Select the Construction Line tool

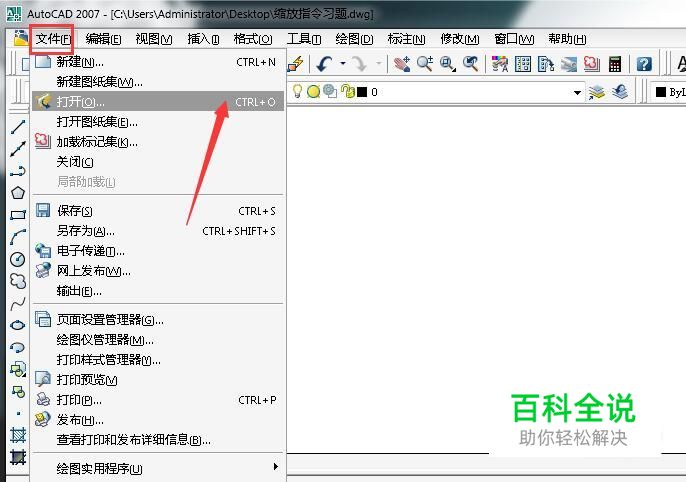tap(18, 149)
